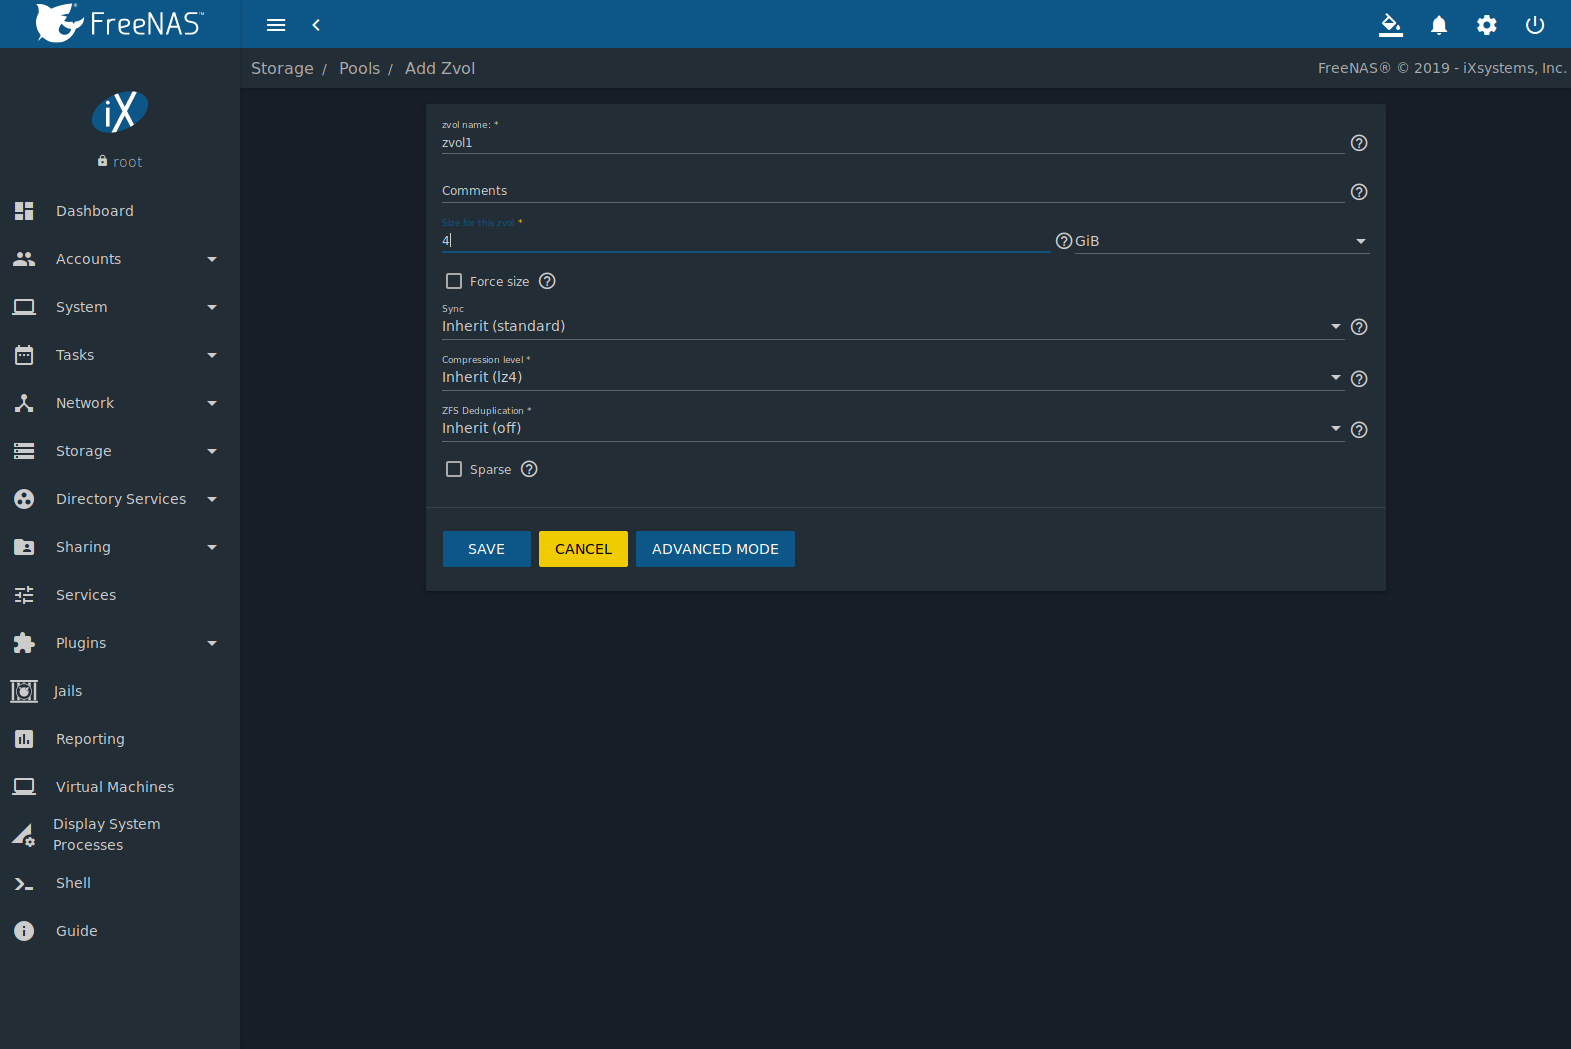The height and width of the screenshot is (1049, 1571).
Task: Open Virtual Machines in the sidebar
Action: [120, 787]
